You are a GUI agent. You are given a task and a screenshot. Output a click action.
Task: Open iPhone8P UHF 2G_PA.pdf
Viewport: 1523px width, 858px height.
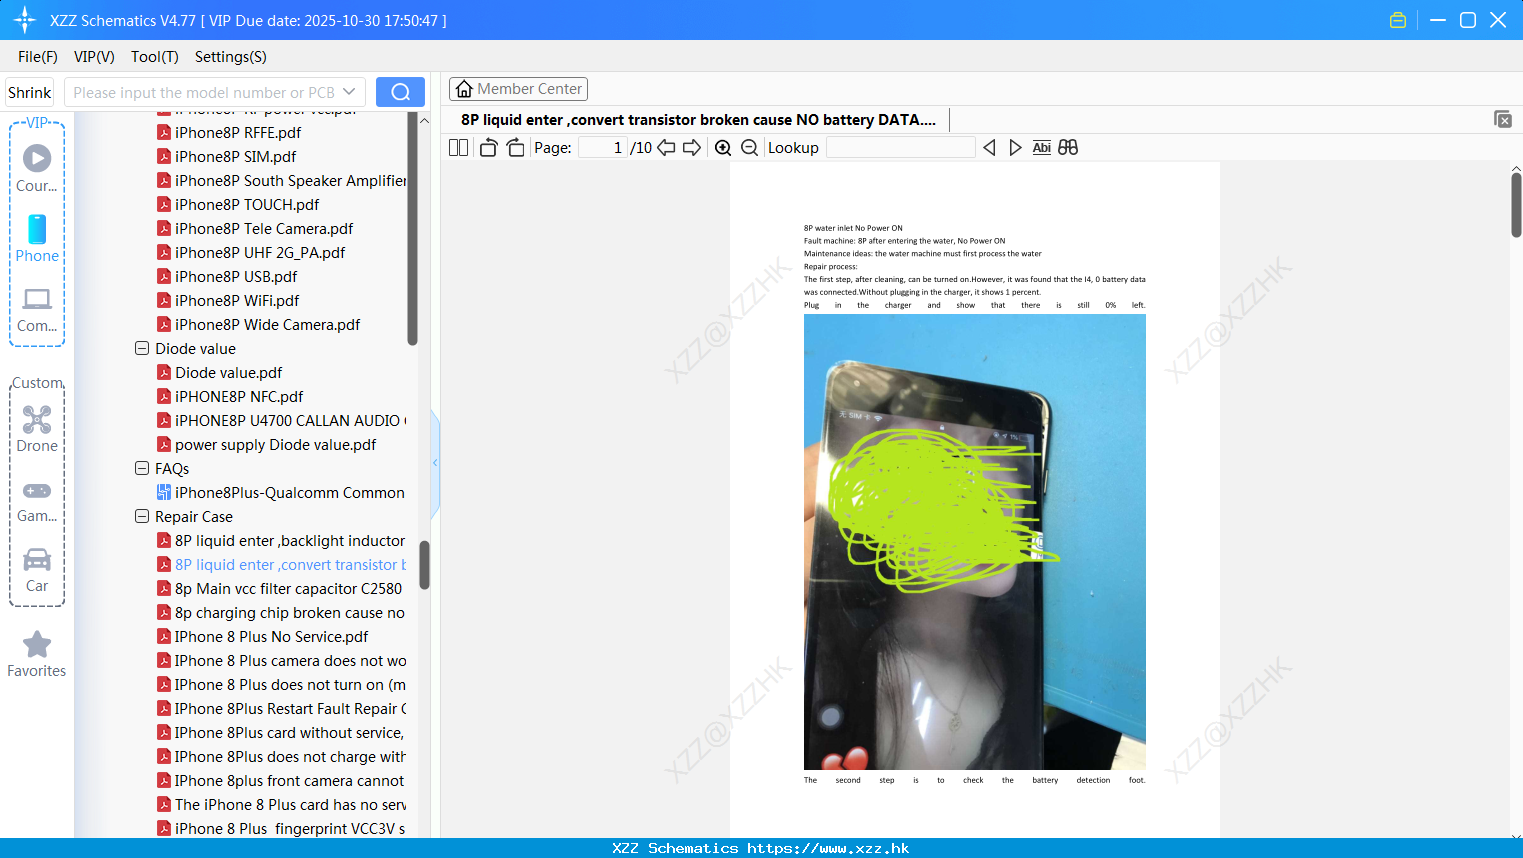point(260,252)
